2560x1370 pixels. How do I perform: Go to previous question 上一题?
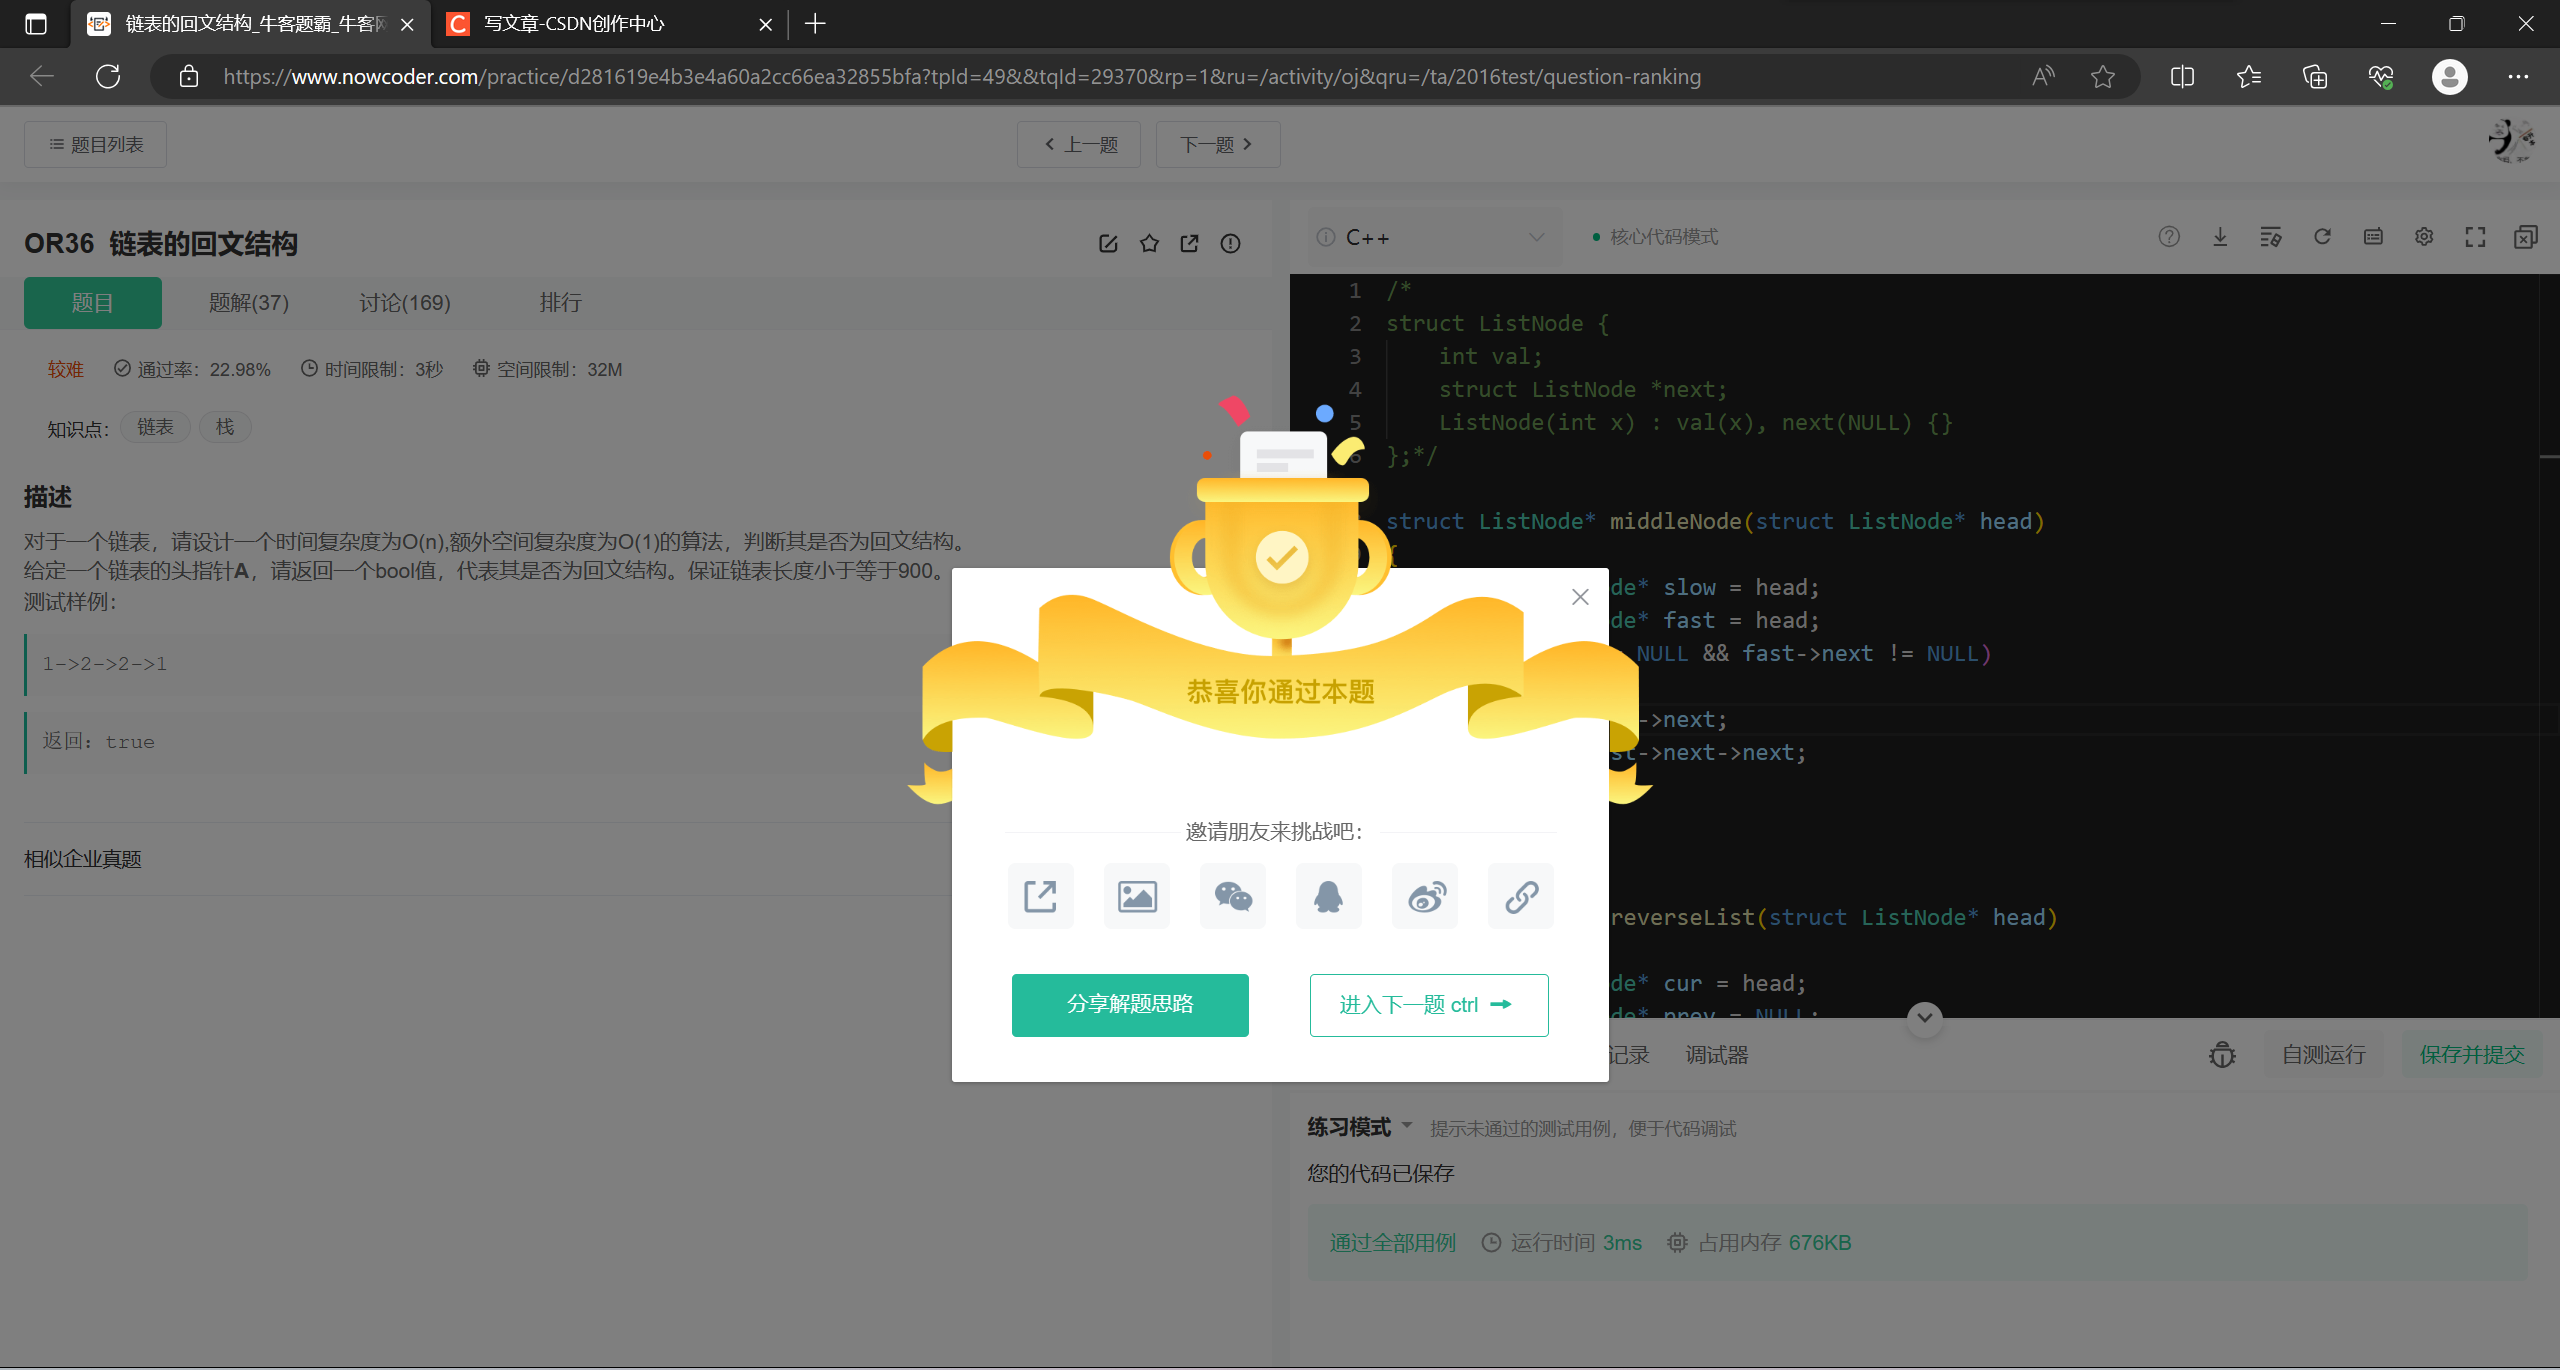point(1079,145)
